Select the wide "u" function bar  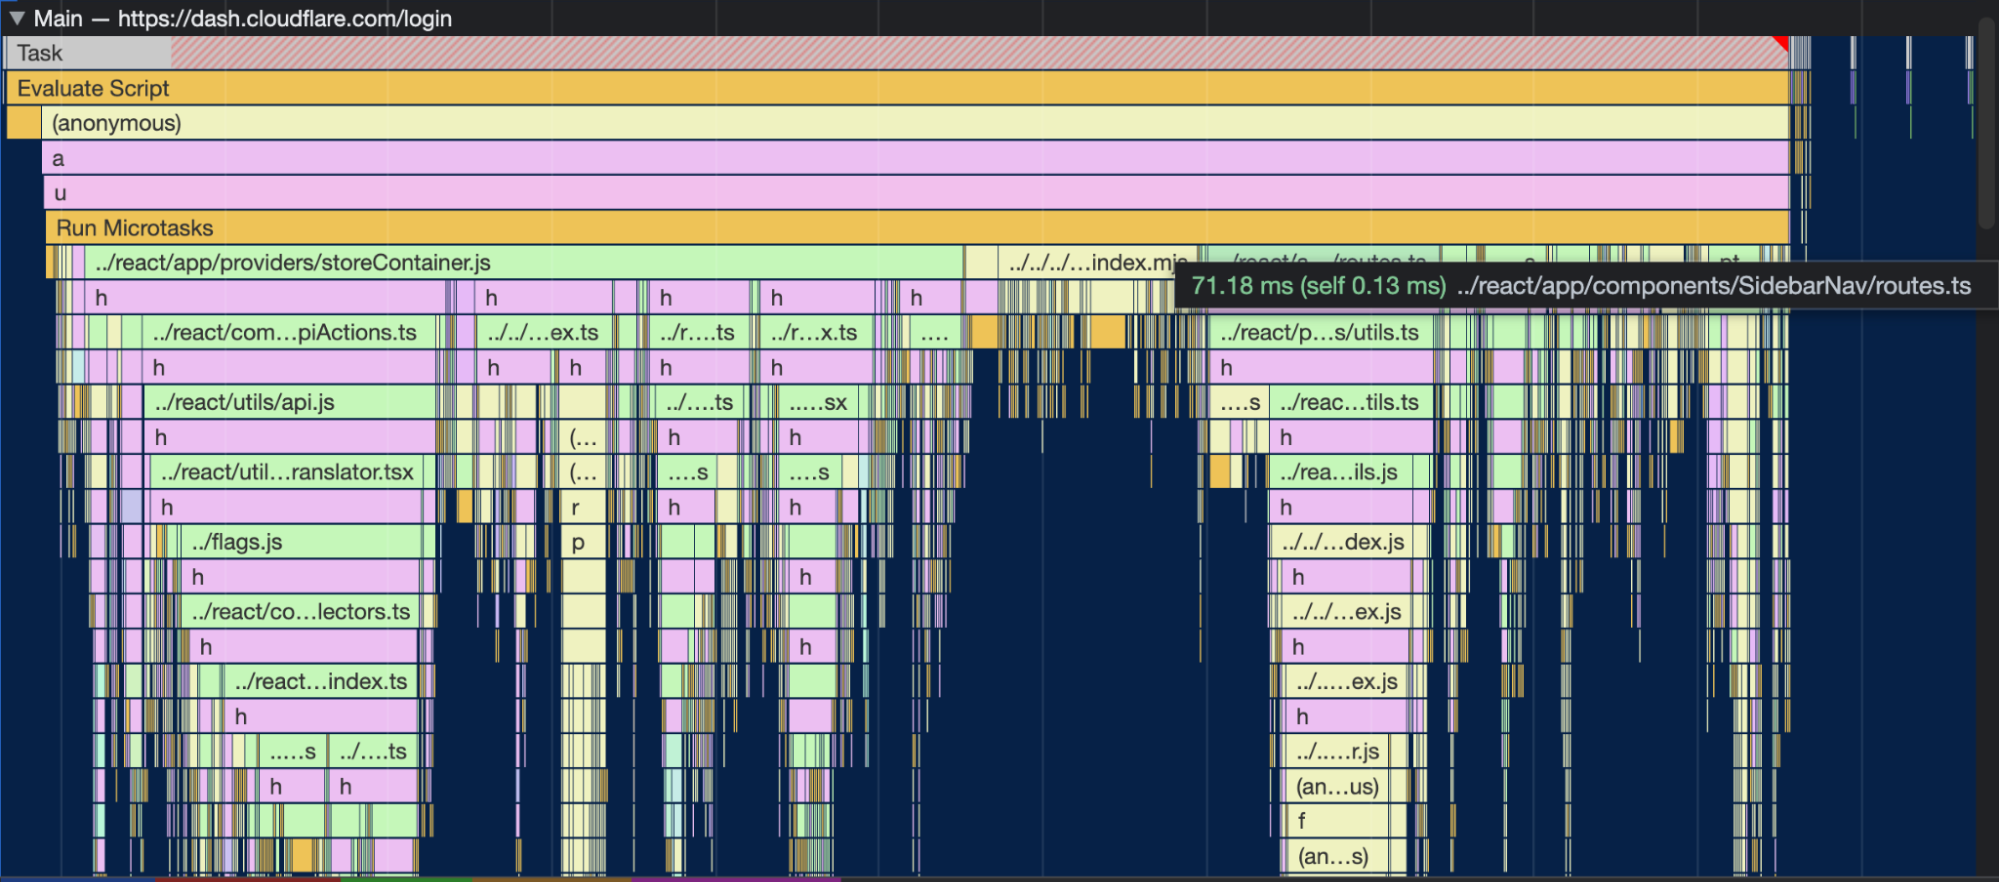(x=900, y=193)
